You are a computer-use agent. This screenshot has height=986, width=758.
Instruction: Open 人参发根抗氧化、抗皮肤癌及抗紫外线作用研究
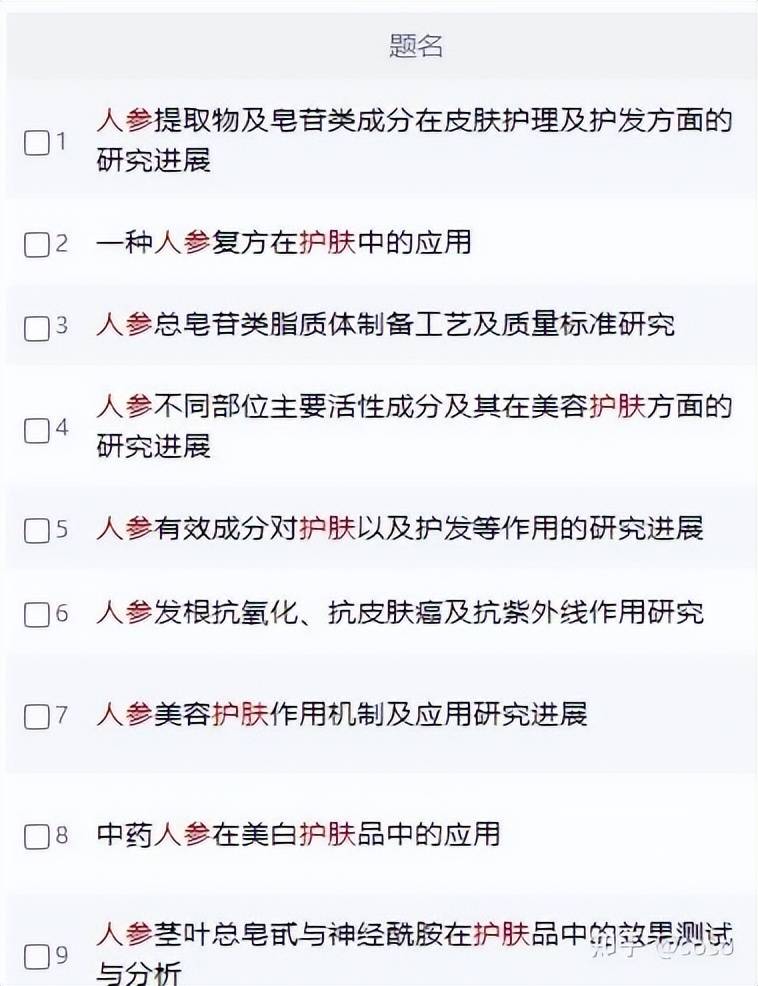[x=400, y=612]
